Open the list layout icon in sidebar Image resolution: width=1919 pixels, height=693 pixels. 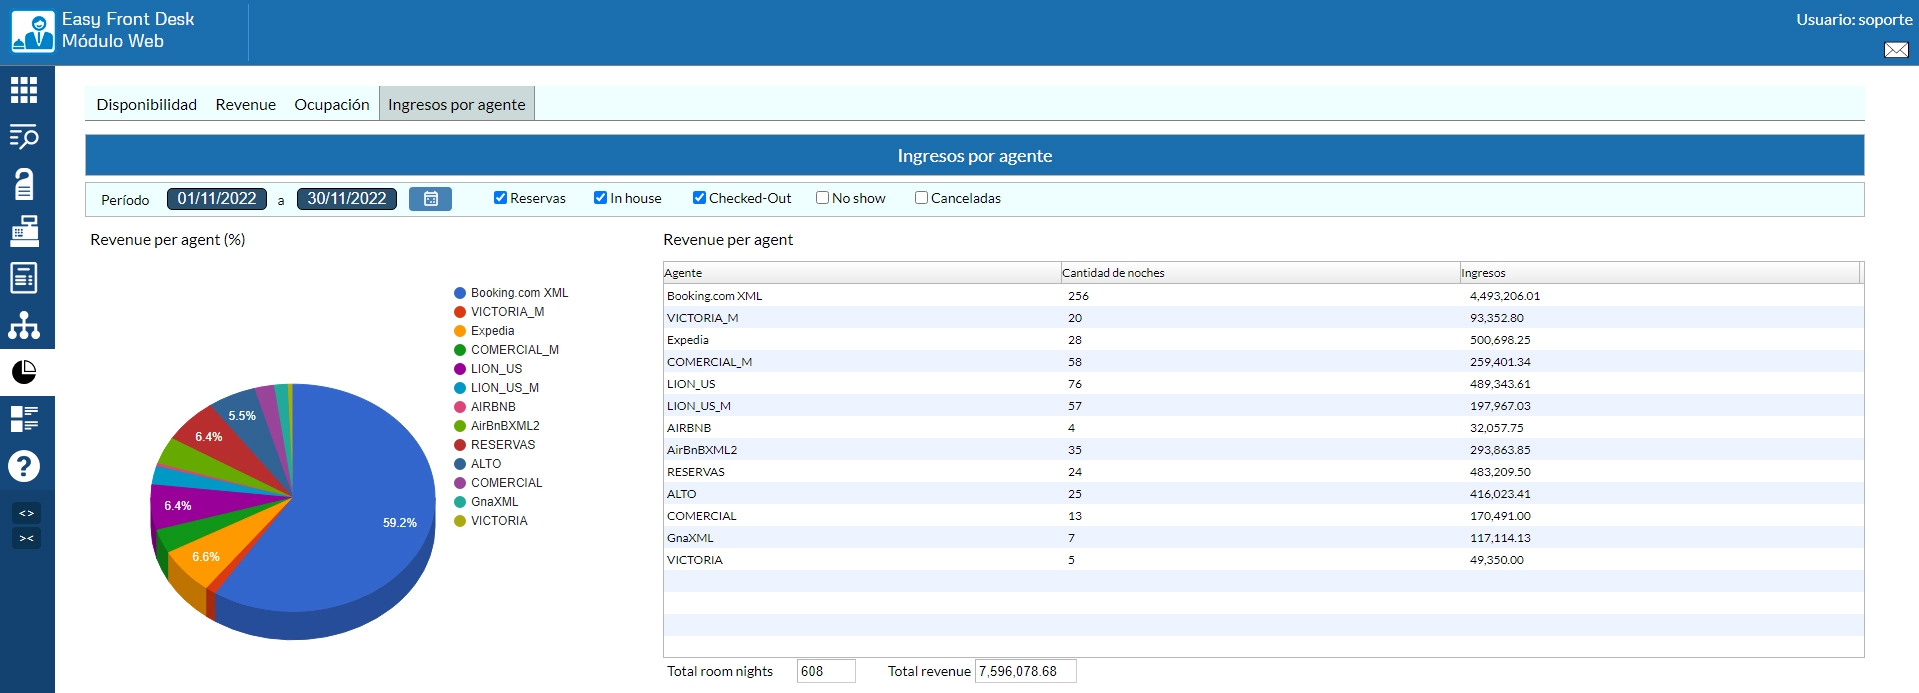24,419
